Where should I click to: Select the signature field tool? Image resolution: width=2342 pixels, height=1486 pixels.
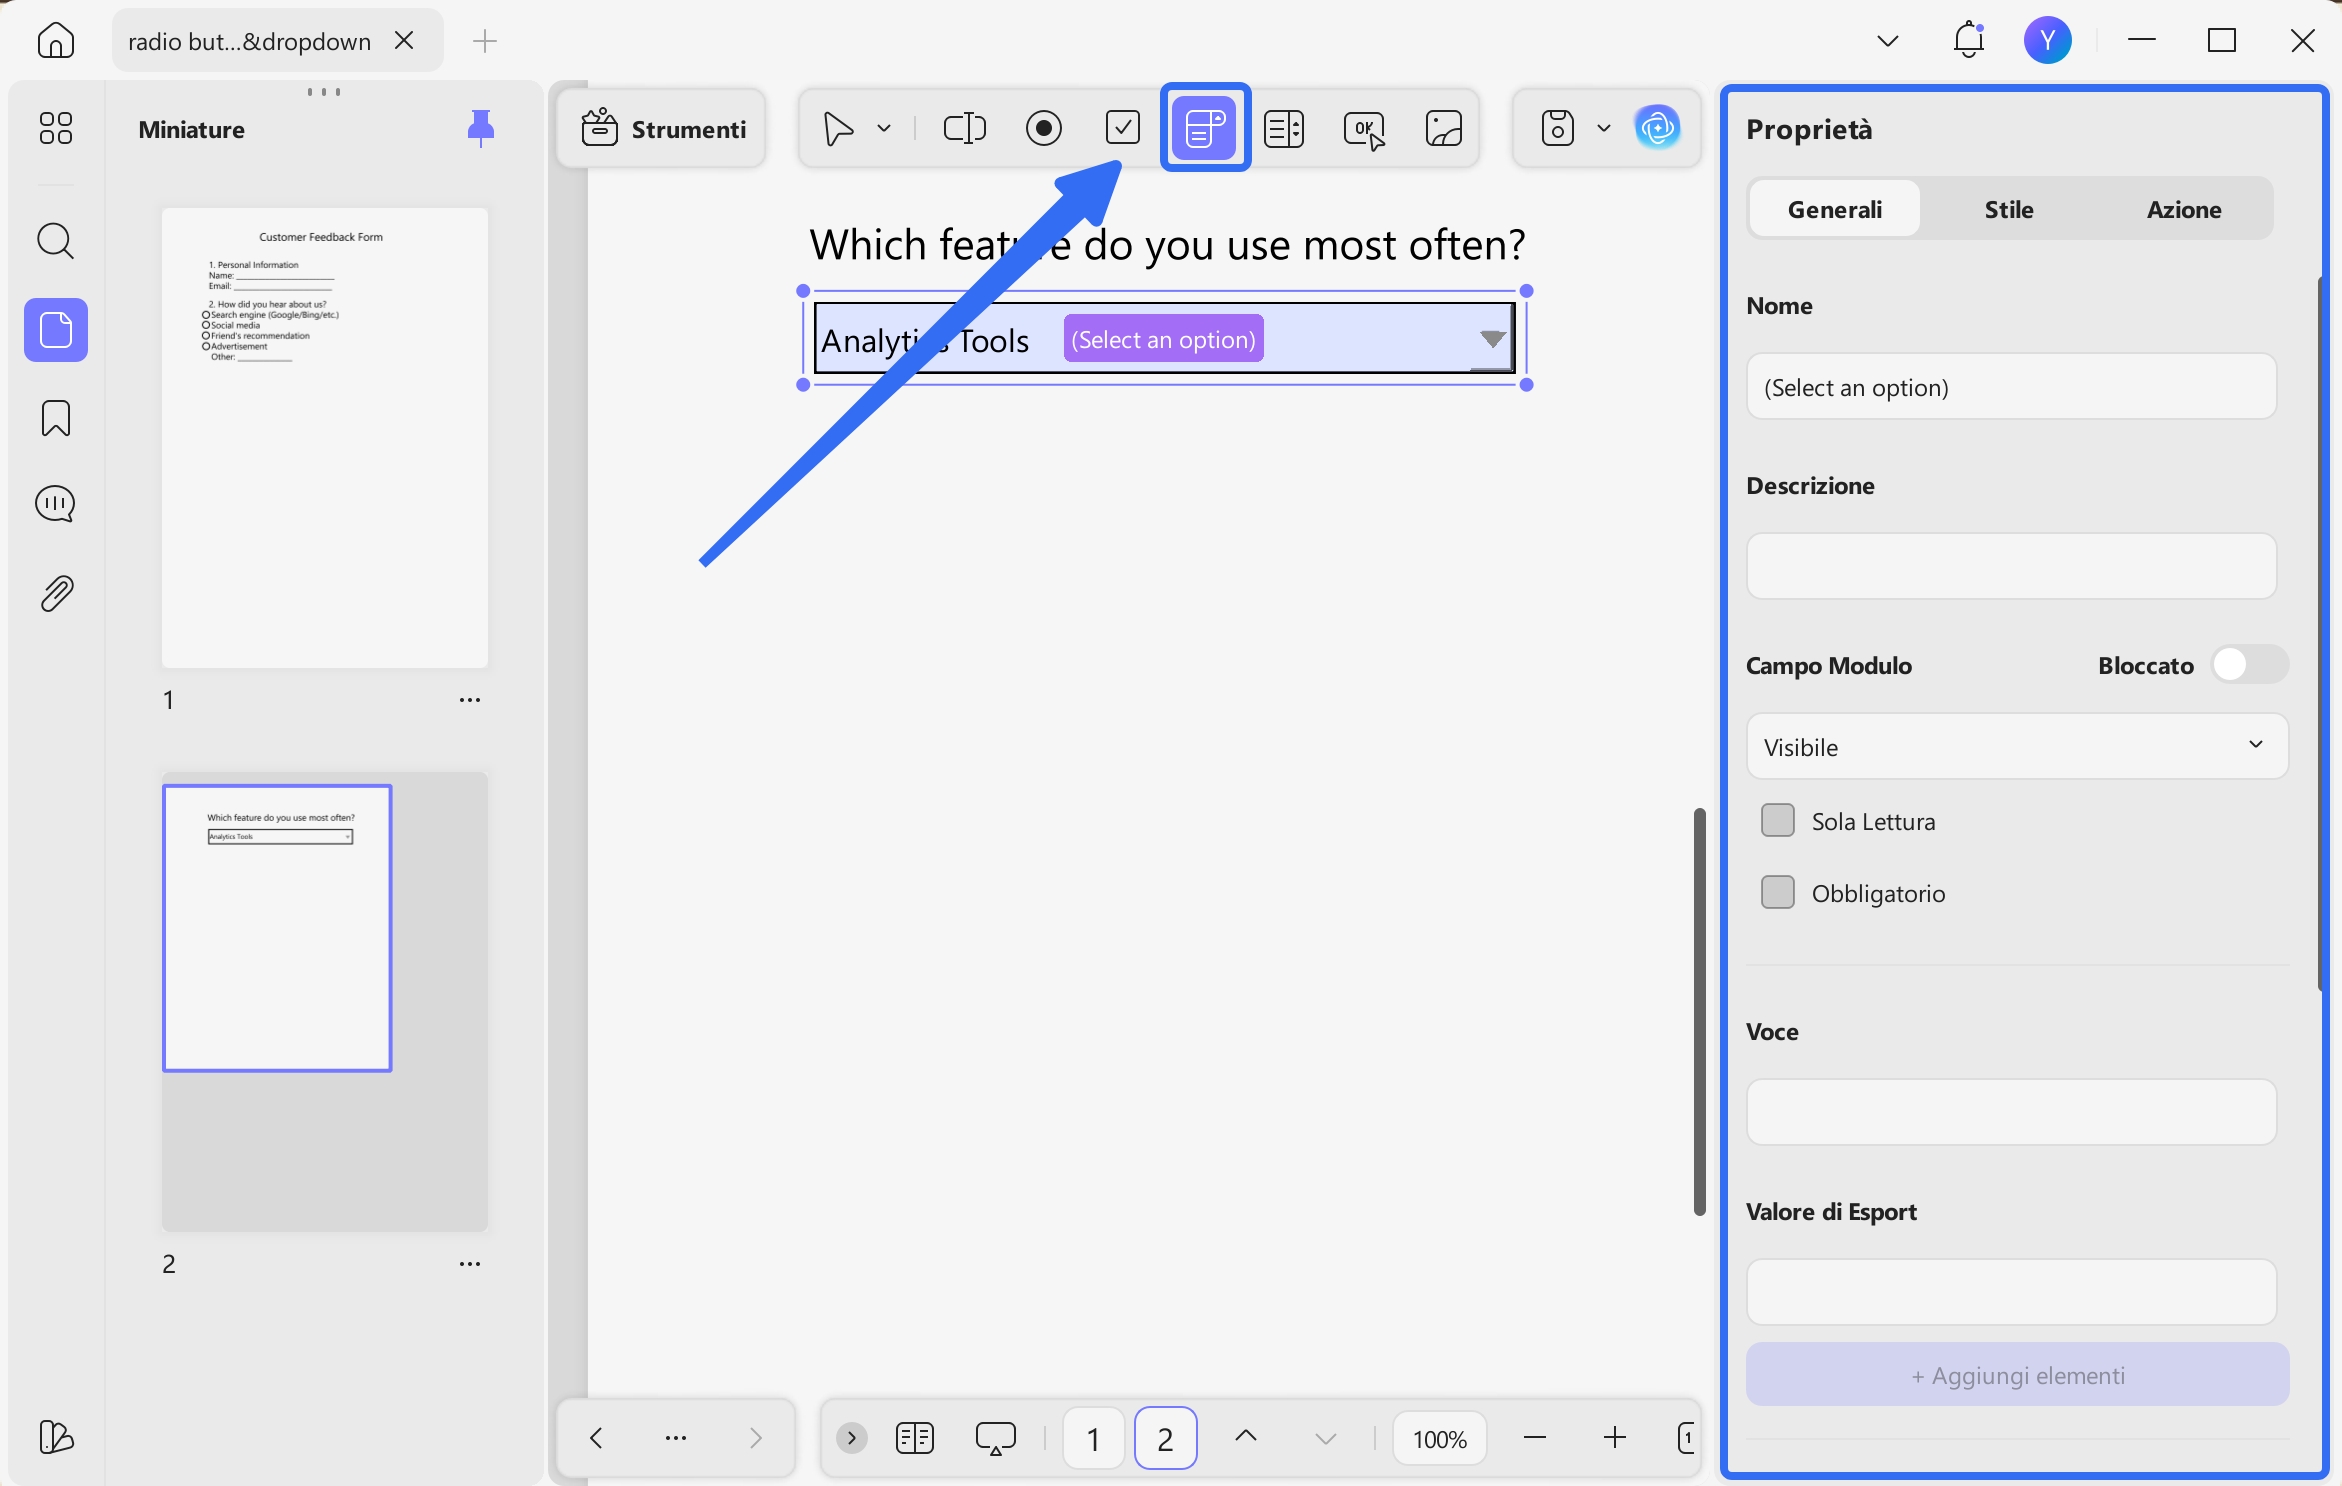click(x=1444, y=128)
